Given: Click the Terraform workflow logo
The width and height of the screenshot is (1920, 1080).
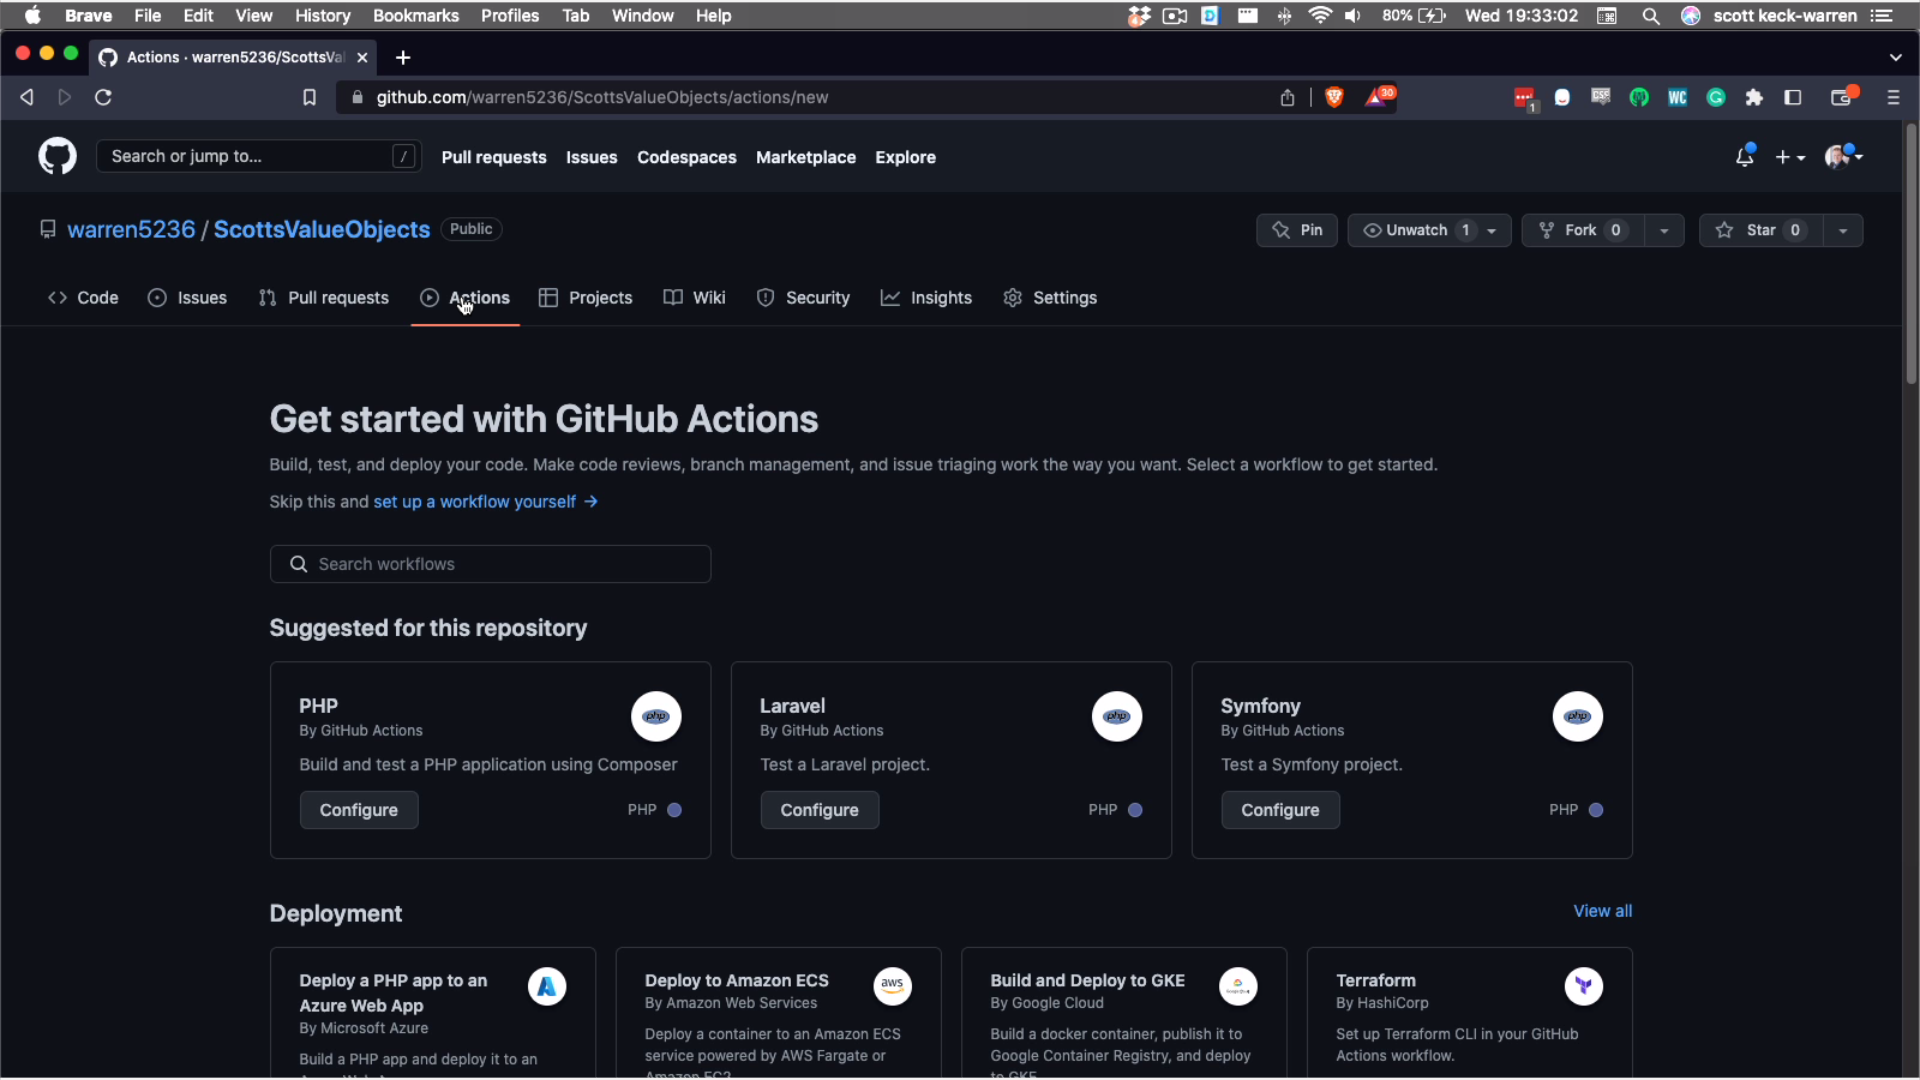Looking at the screenshot, I should (1583, 986).
